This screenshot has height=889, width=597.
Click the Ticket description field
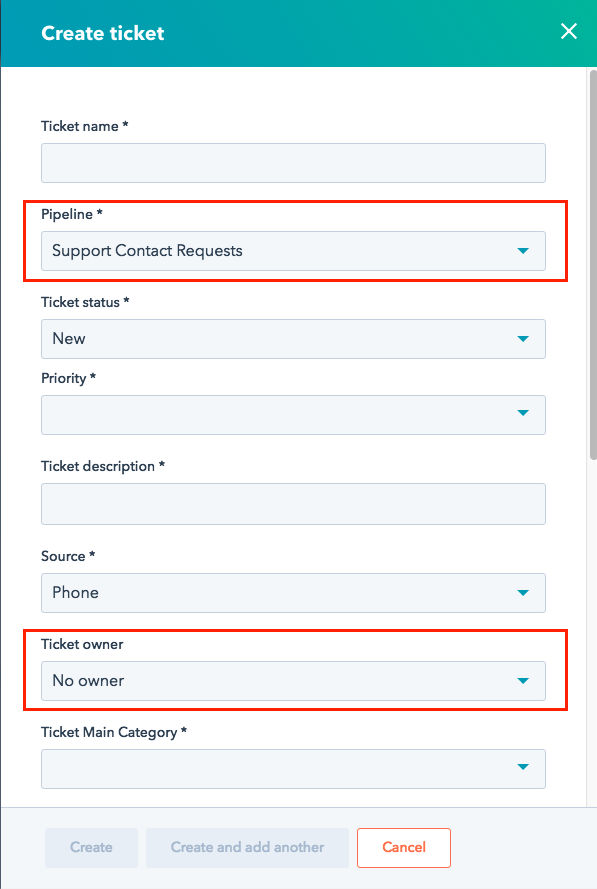293,504
